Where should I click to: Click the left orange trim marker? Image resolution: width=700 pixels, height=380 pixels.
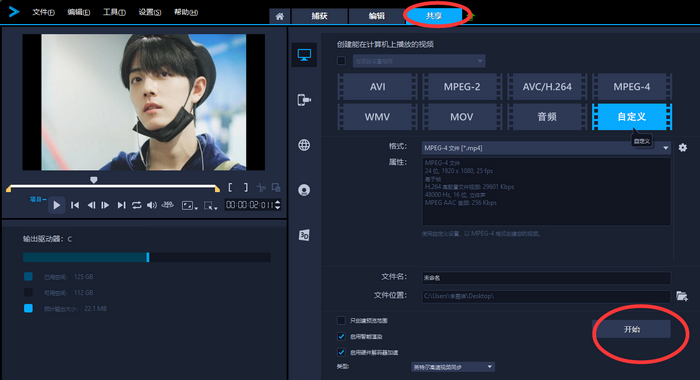pos(8,189)
